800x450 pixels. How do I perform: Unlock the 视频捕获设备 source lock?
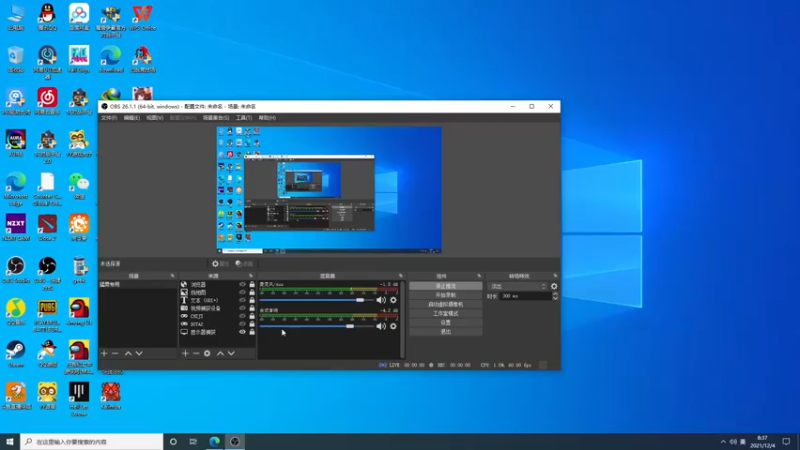(252, 308)
